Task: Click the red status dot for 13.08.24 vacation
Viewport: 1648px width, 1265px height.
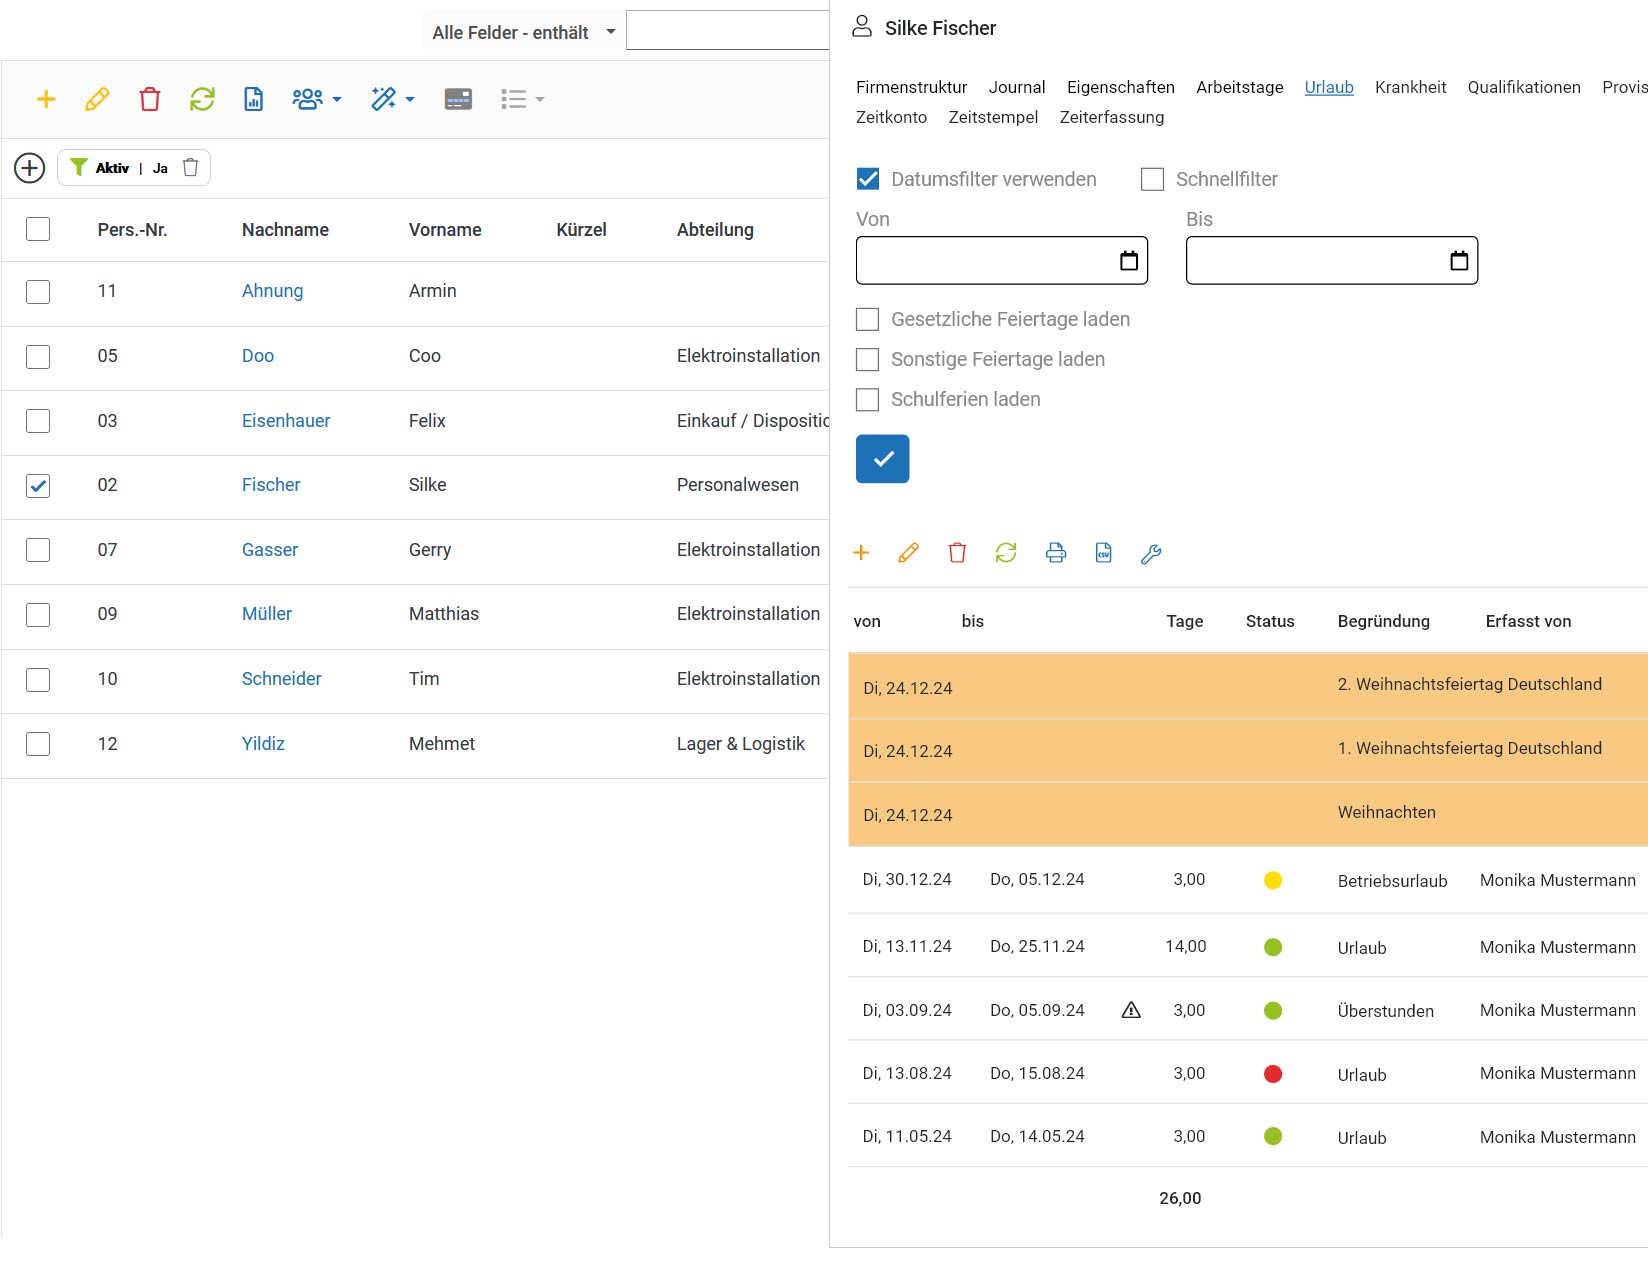Action: (1273, 1074)
